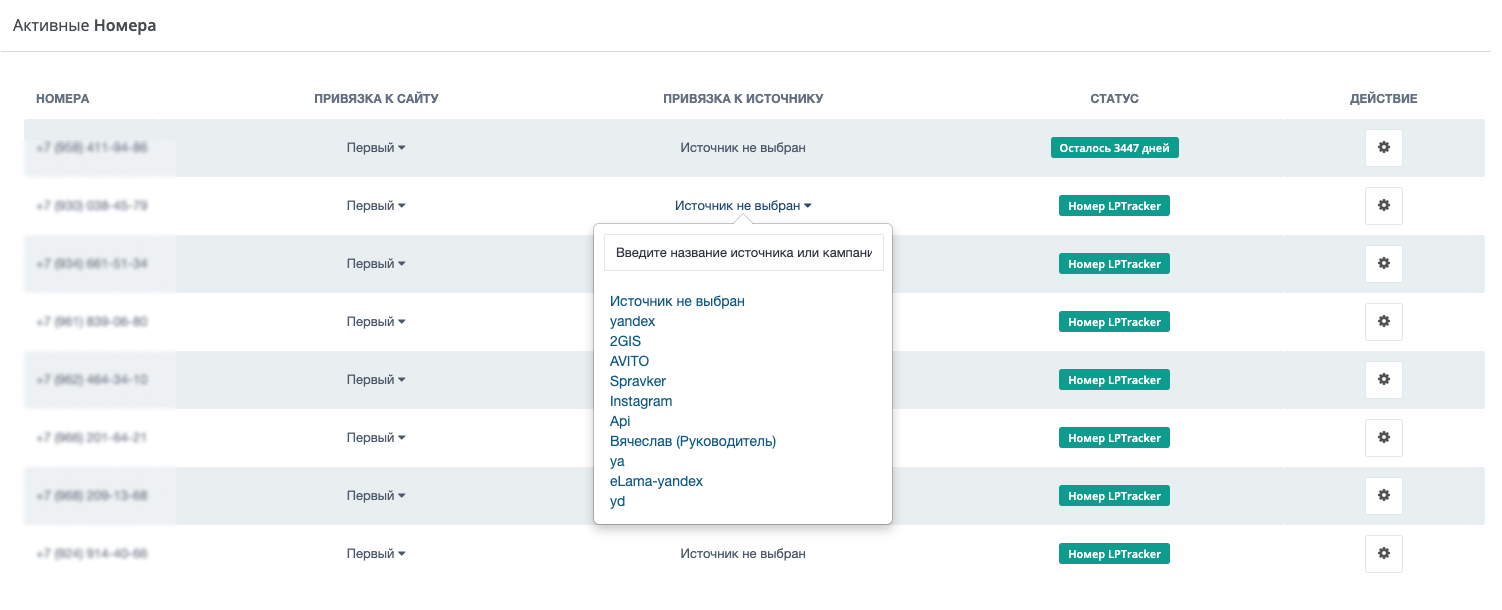Expand the Первый site dropdown in last row

pos(376,554)
